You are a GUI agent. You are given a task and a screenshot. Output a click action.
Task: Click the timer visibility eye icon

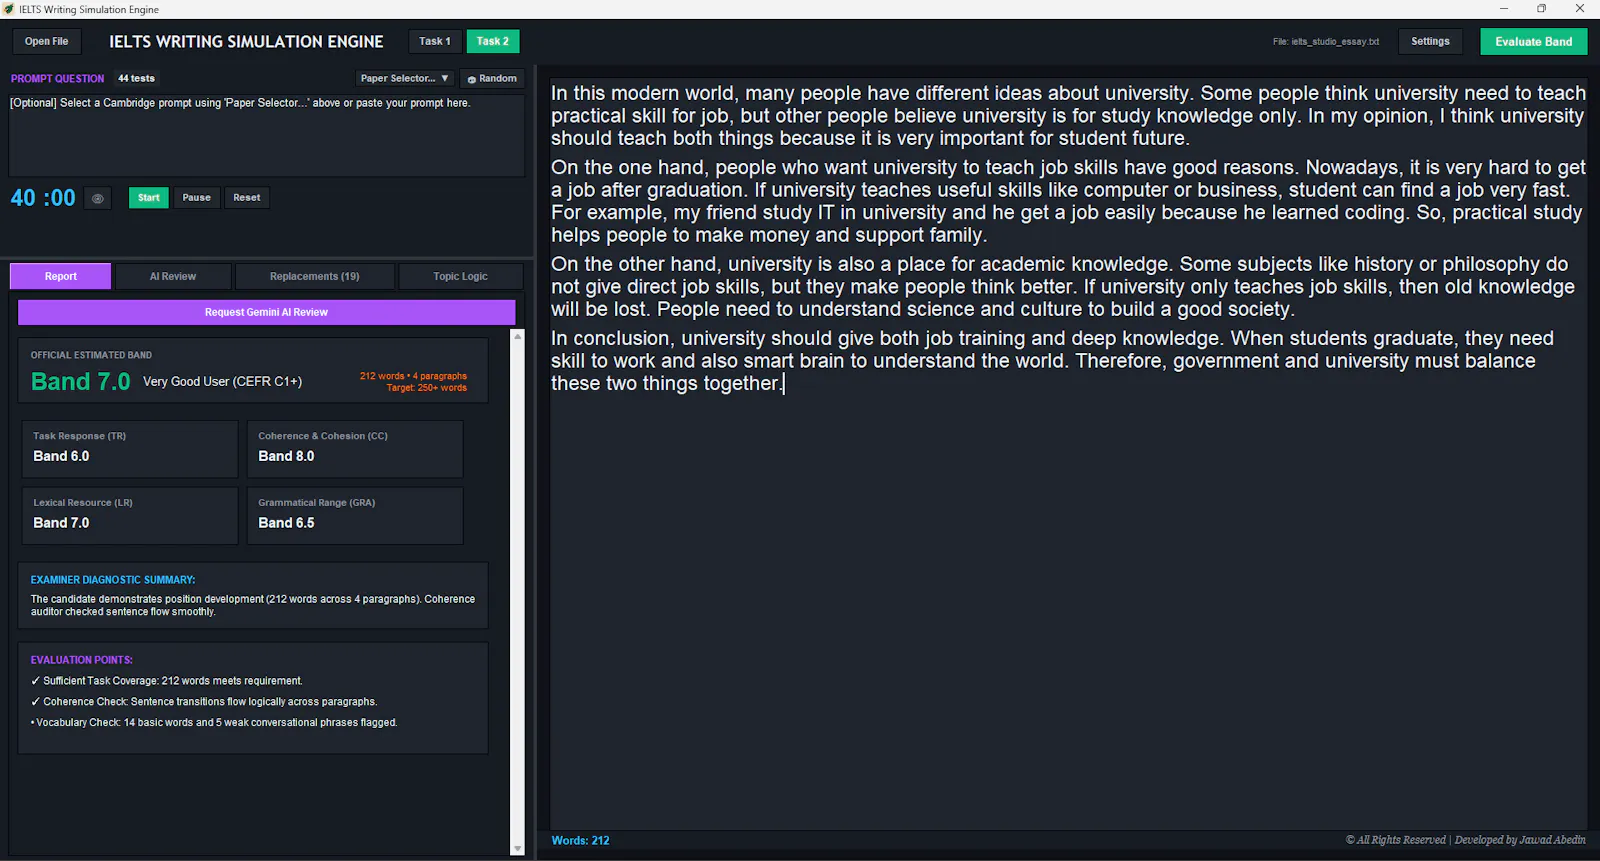(97, 198)
